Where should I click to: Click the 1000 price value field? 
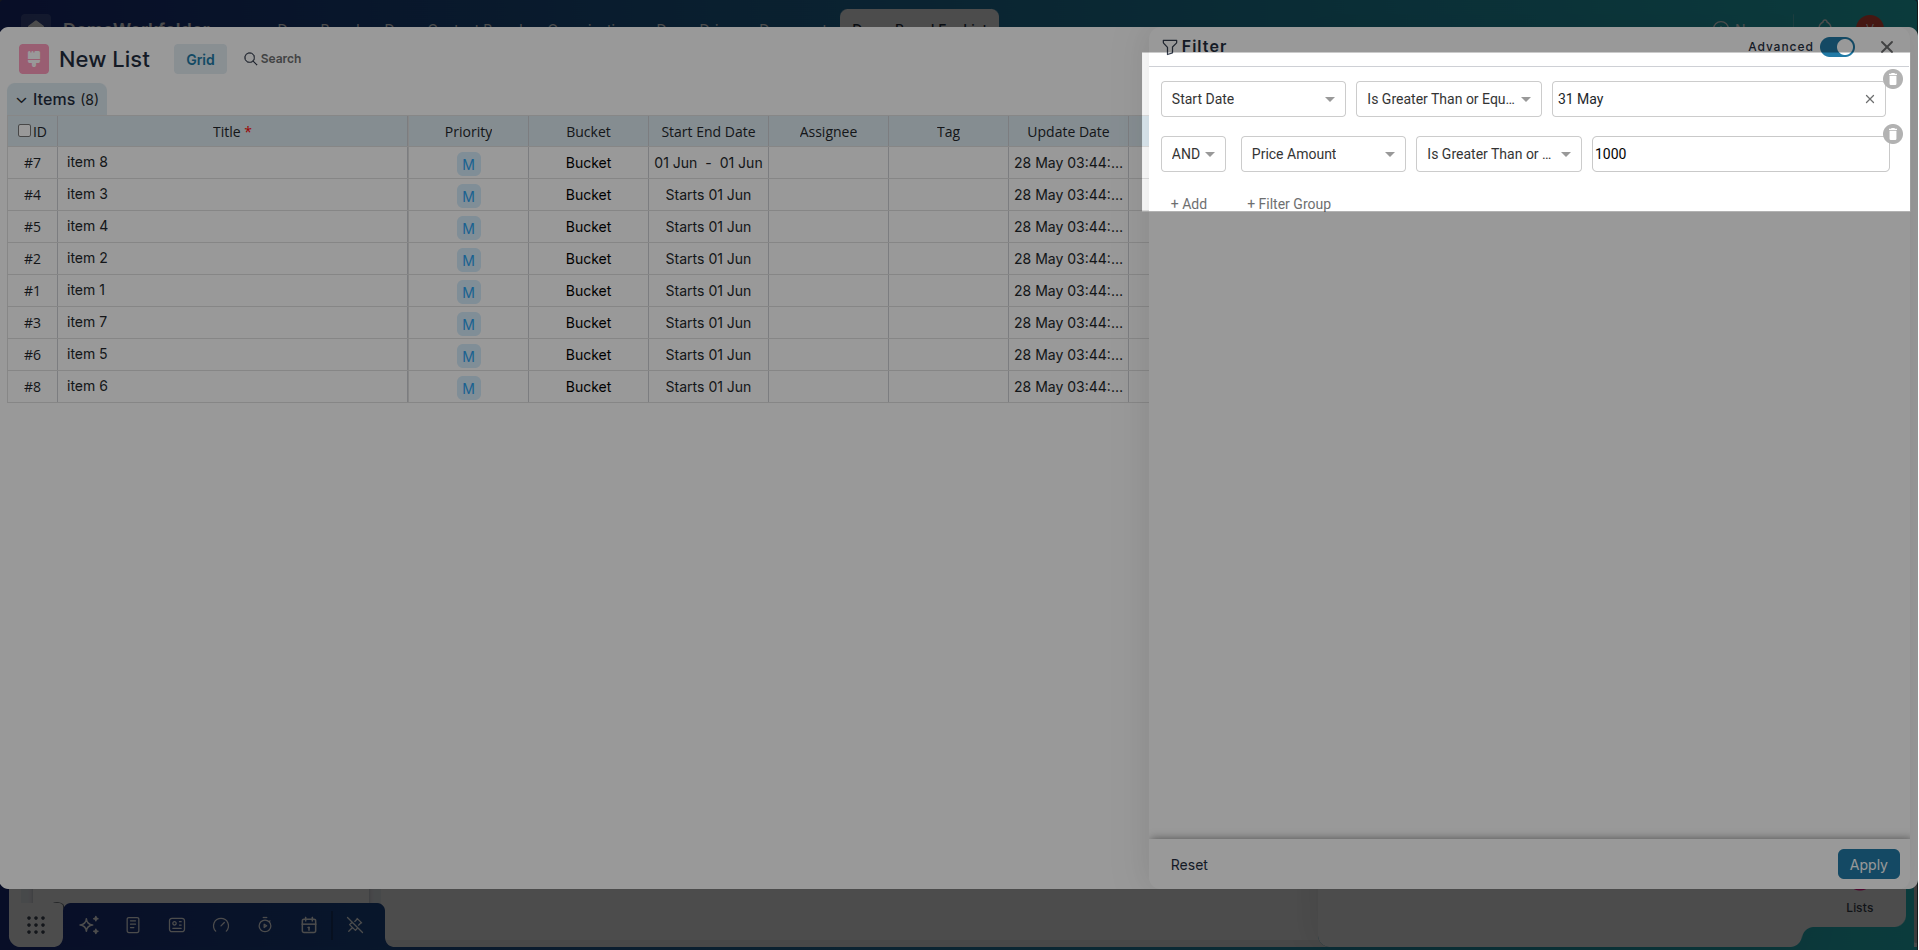coord(1740,154)
